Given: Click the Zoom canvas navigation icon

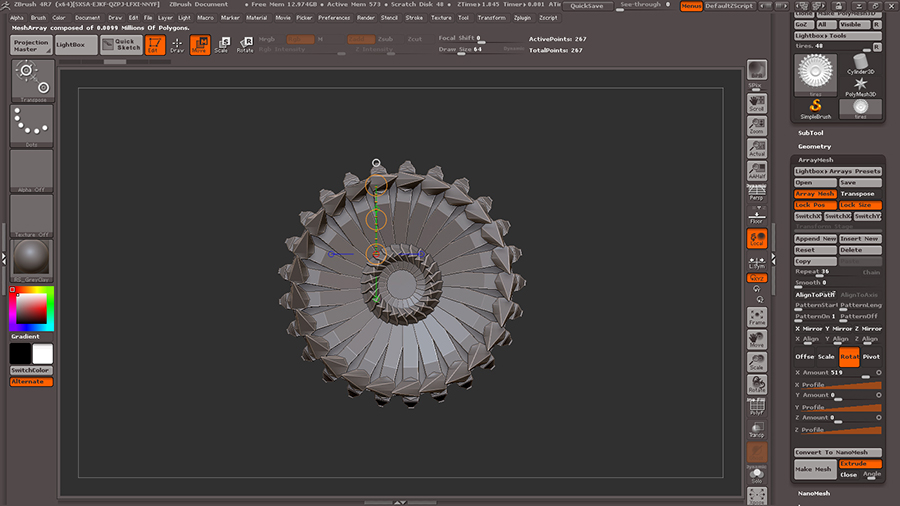Looking at the screenshot, I should (x=757, y=124).
